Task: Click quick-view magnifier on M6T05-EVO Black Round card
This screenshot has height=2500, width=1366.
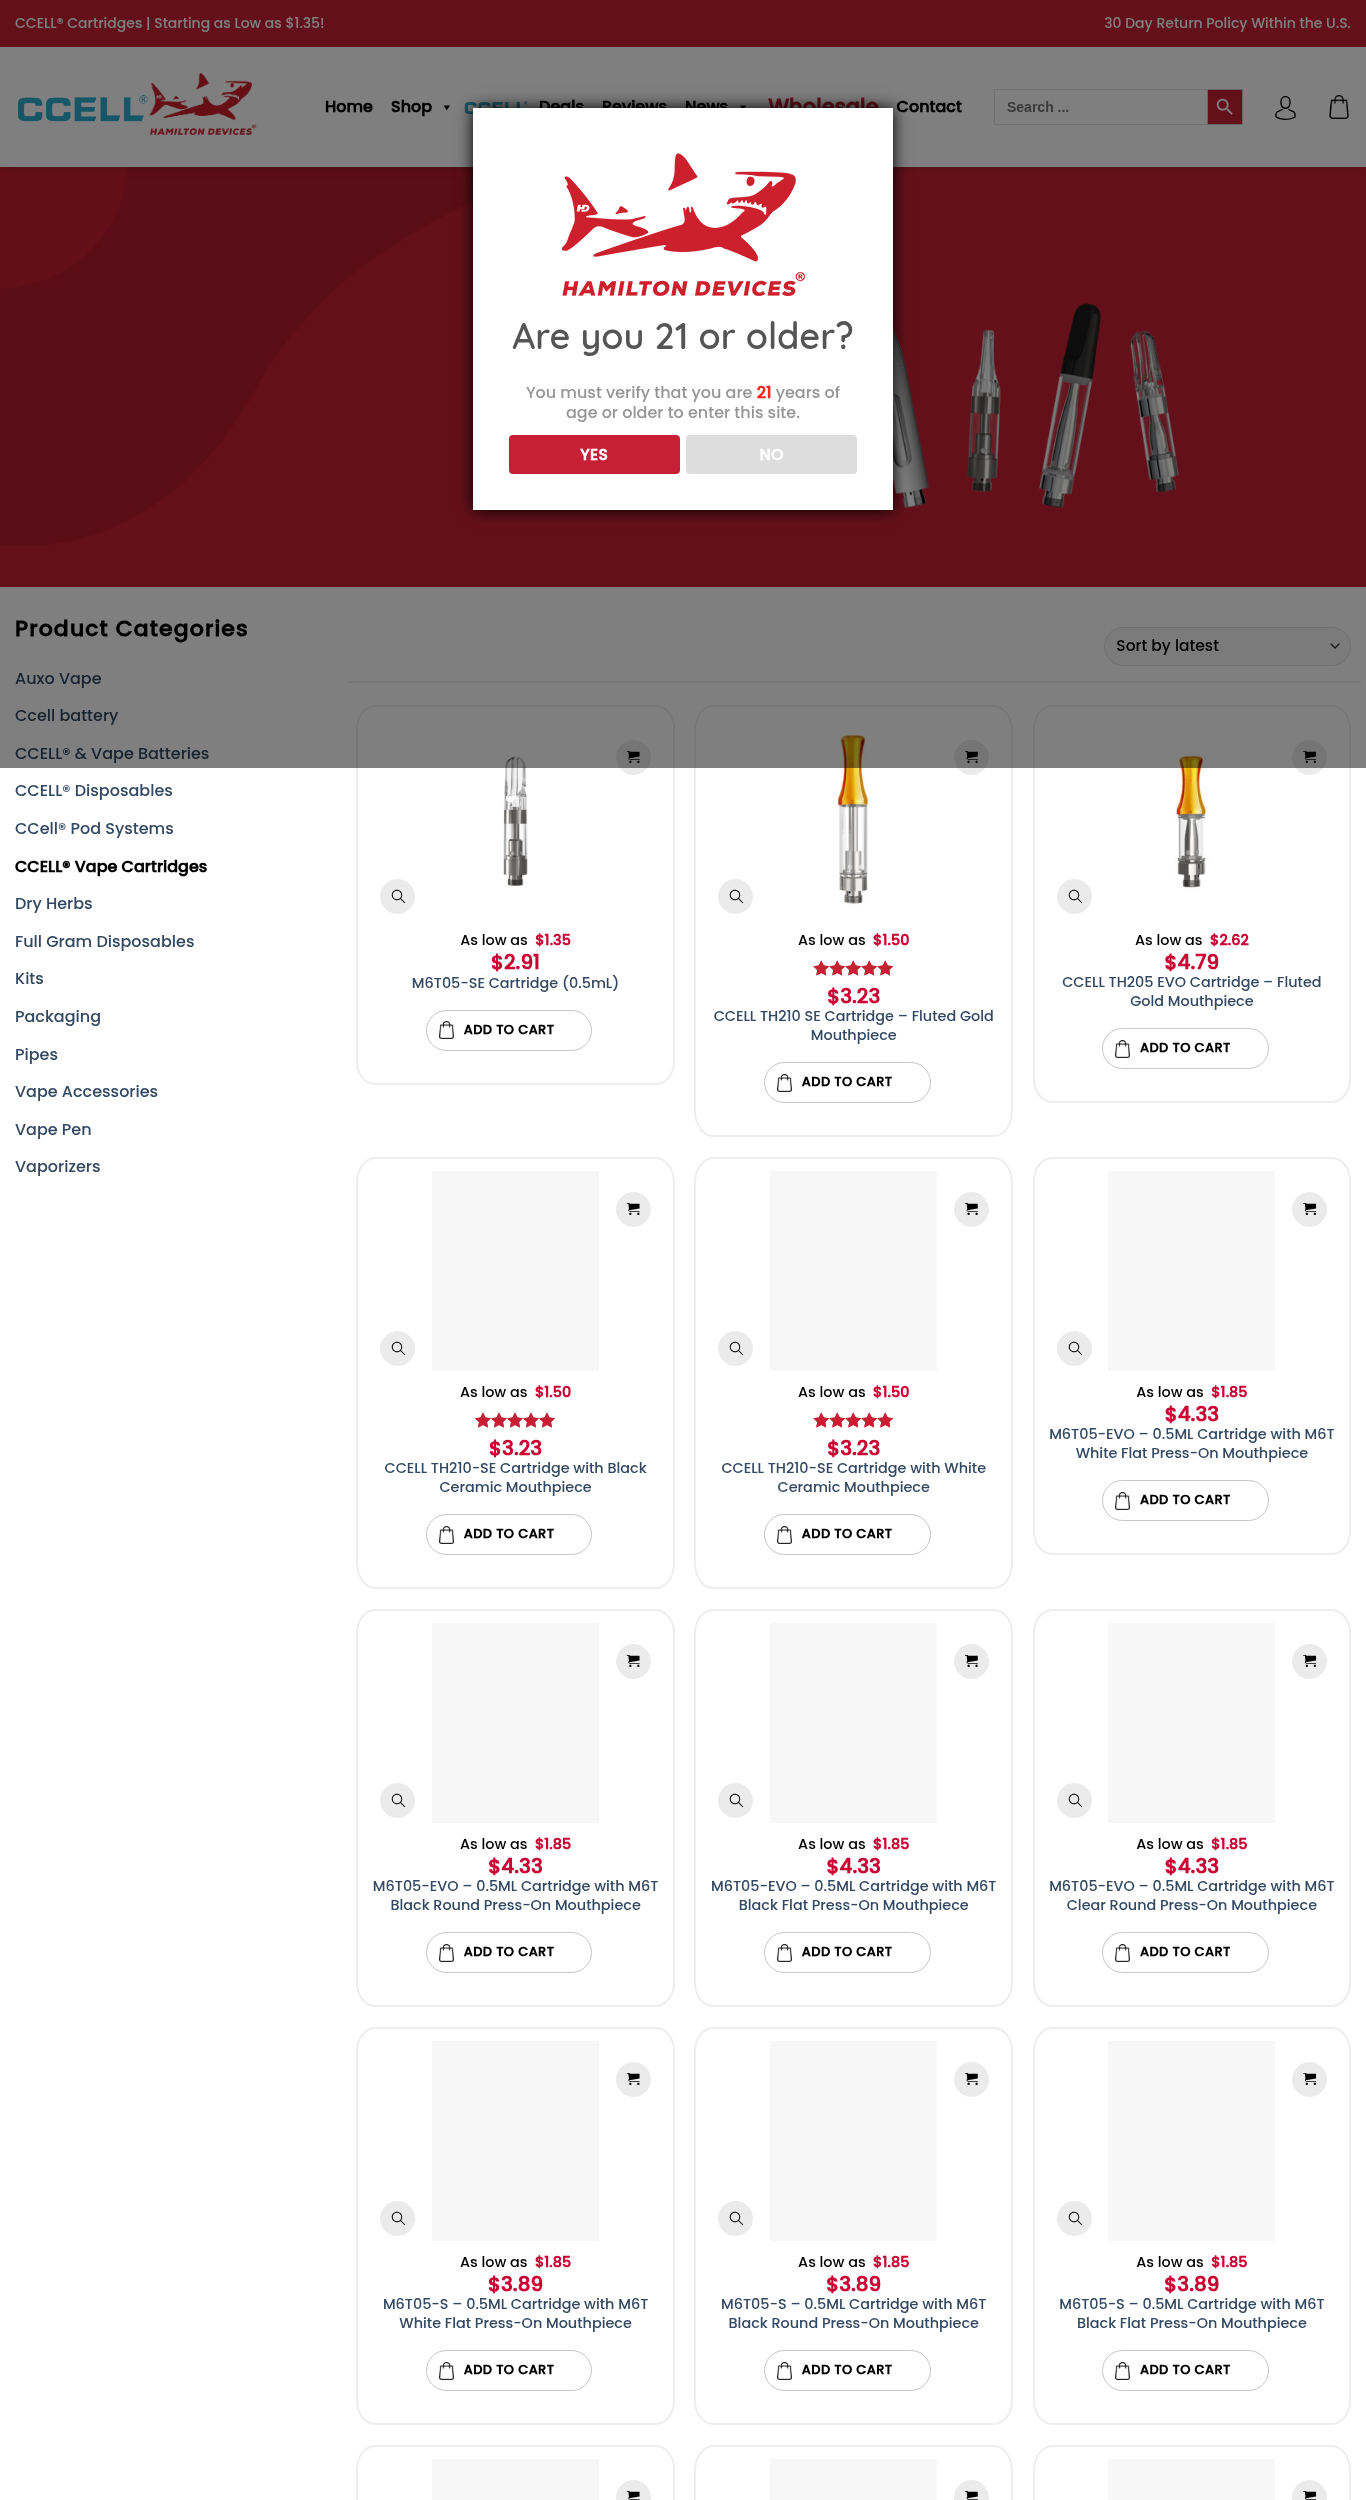Action: click(x=398, y=1800)
